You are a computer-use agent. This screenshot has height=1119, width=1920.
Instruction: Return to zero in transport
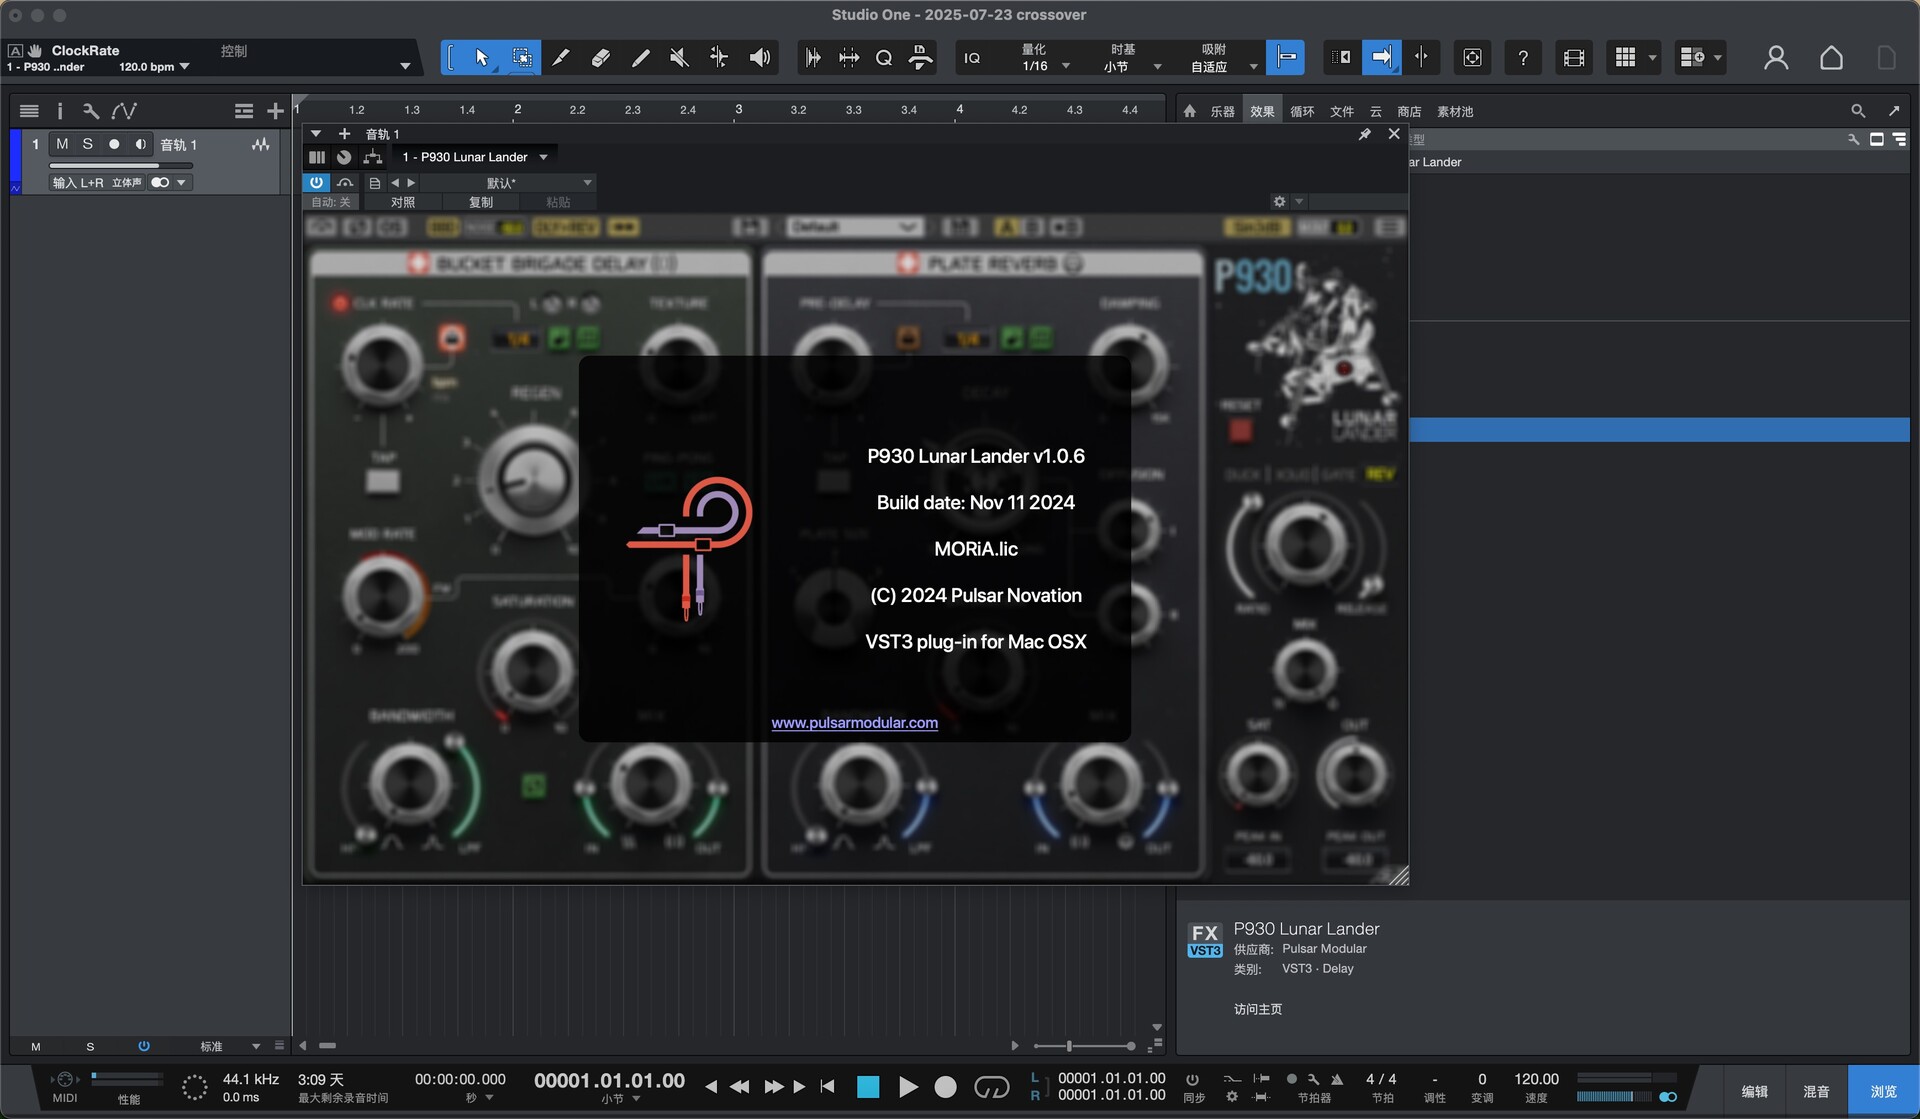(827, 1087)
